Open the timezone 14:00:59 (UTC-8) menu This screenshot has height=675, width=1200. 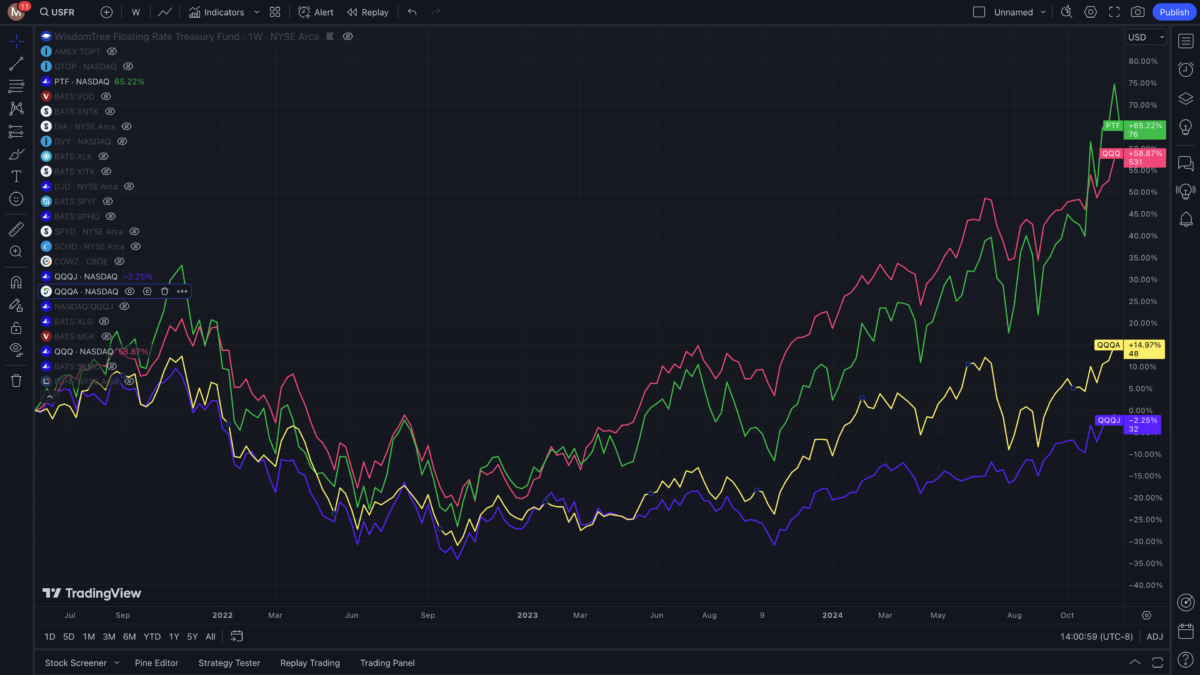tap(1097, 637)
